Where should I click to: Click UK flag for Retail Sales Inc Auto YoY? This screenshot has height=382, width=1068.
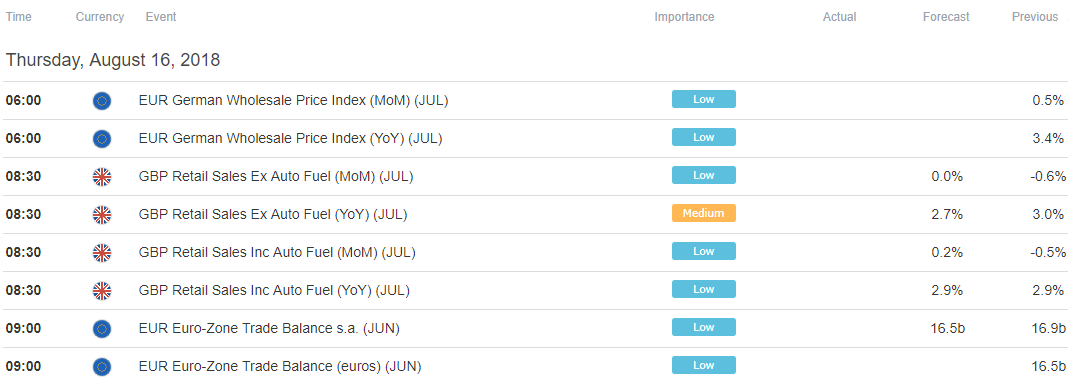pos(101,291)
